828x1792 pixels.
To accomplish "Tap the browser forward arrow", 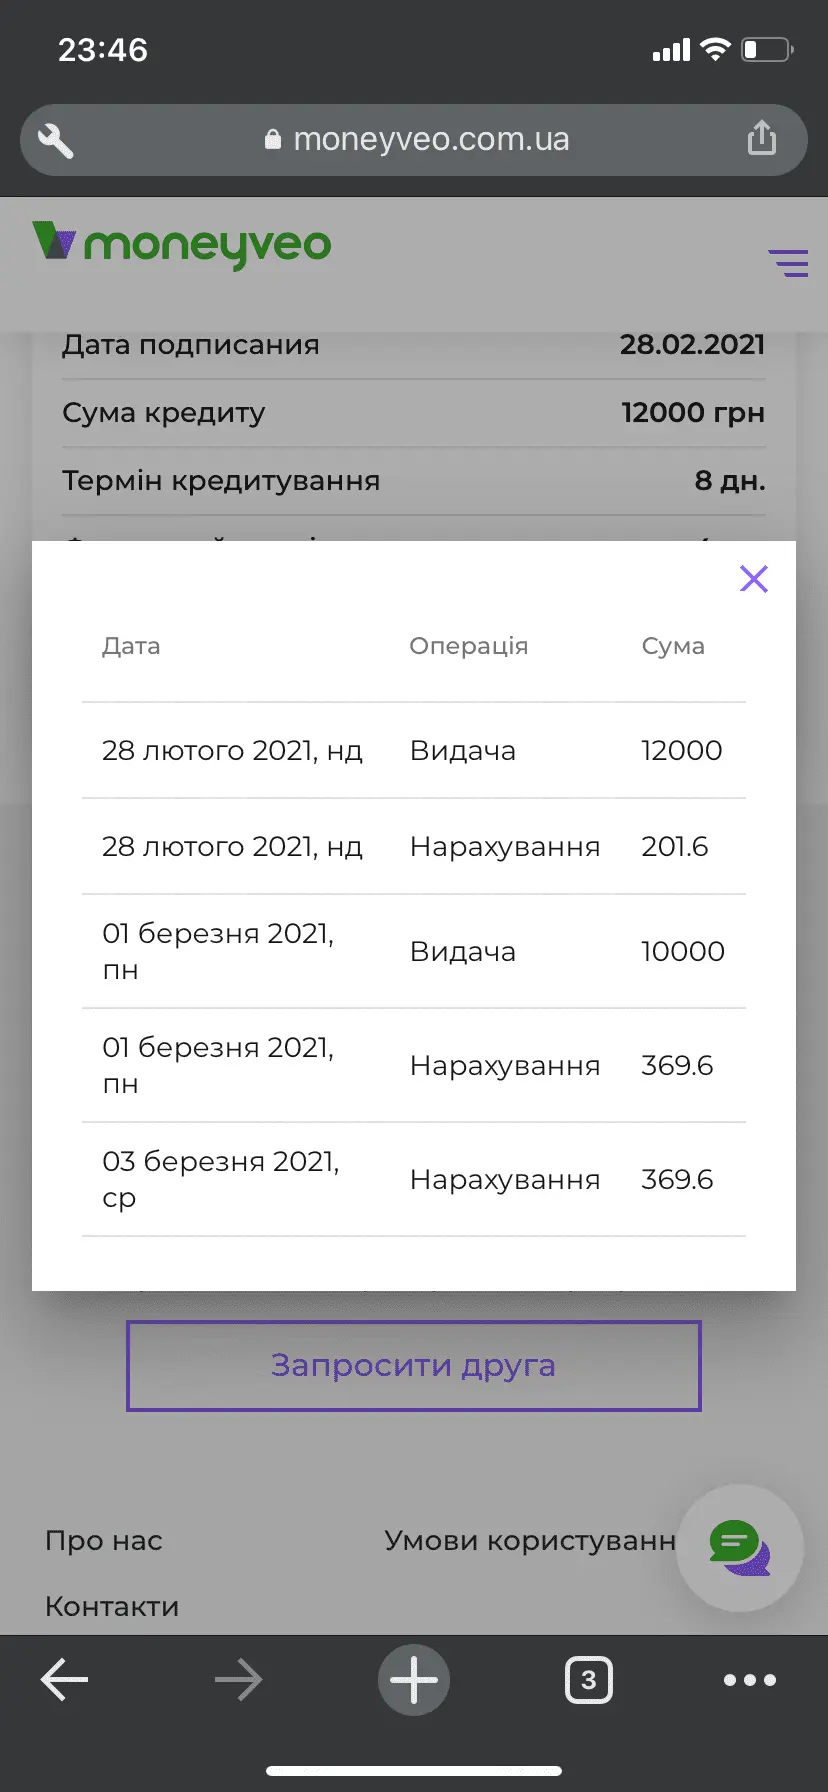I will pos(238,1680).
